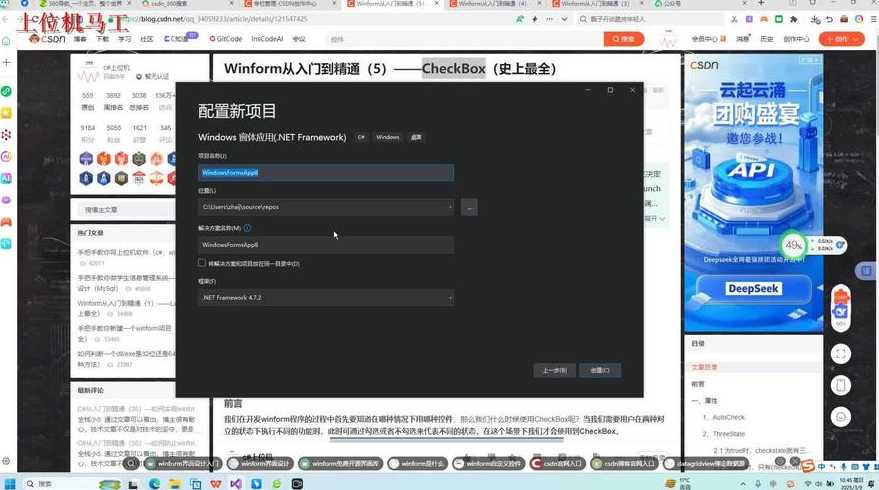The height and width of the screenshot is (490, 879).
Task: Click the solution name info icon
Action: (248, 228)
